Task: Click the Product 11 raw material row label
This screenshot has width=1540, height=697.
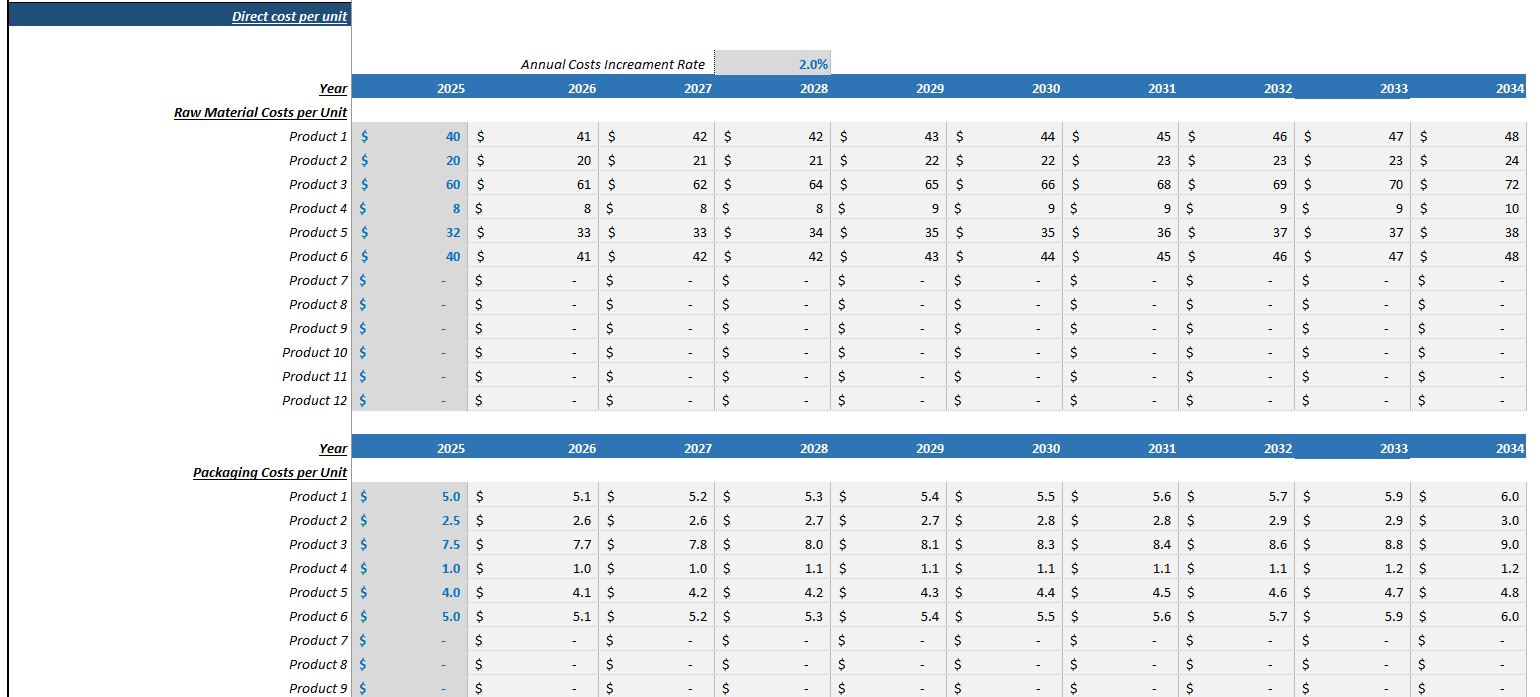Action: (315, 376)
